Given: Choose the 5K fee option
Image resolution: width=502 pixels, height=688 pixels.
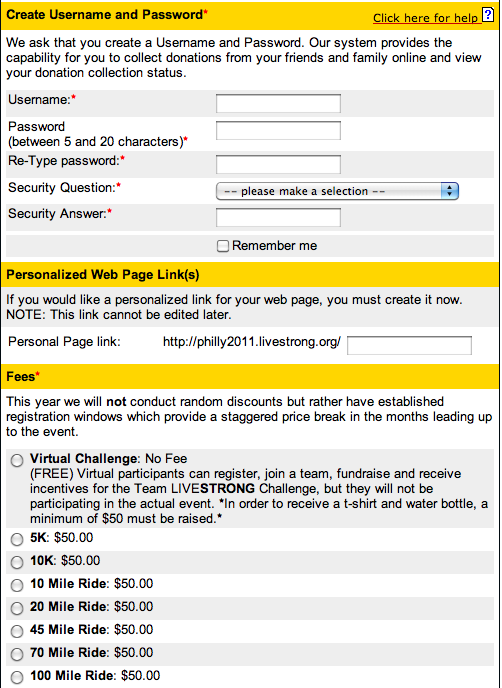Looking at the screenshot, I should [x=17, y=539].
